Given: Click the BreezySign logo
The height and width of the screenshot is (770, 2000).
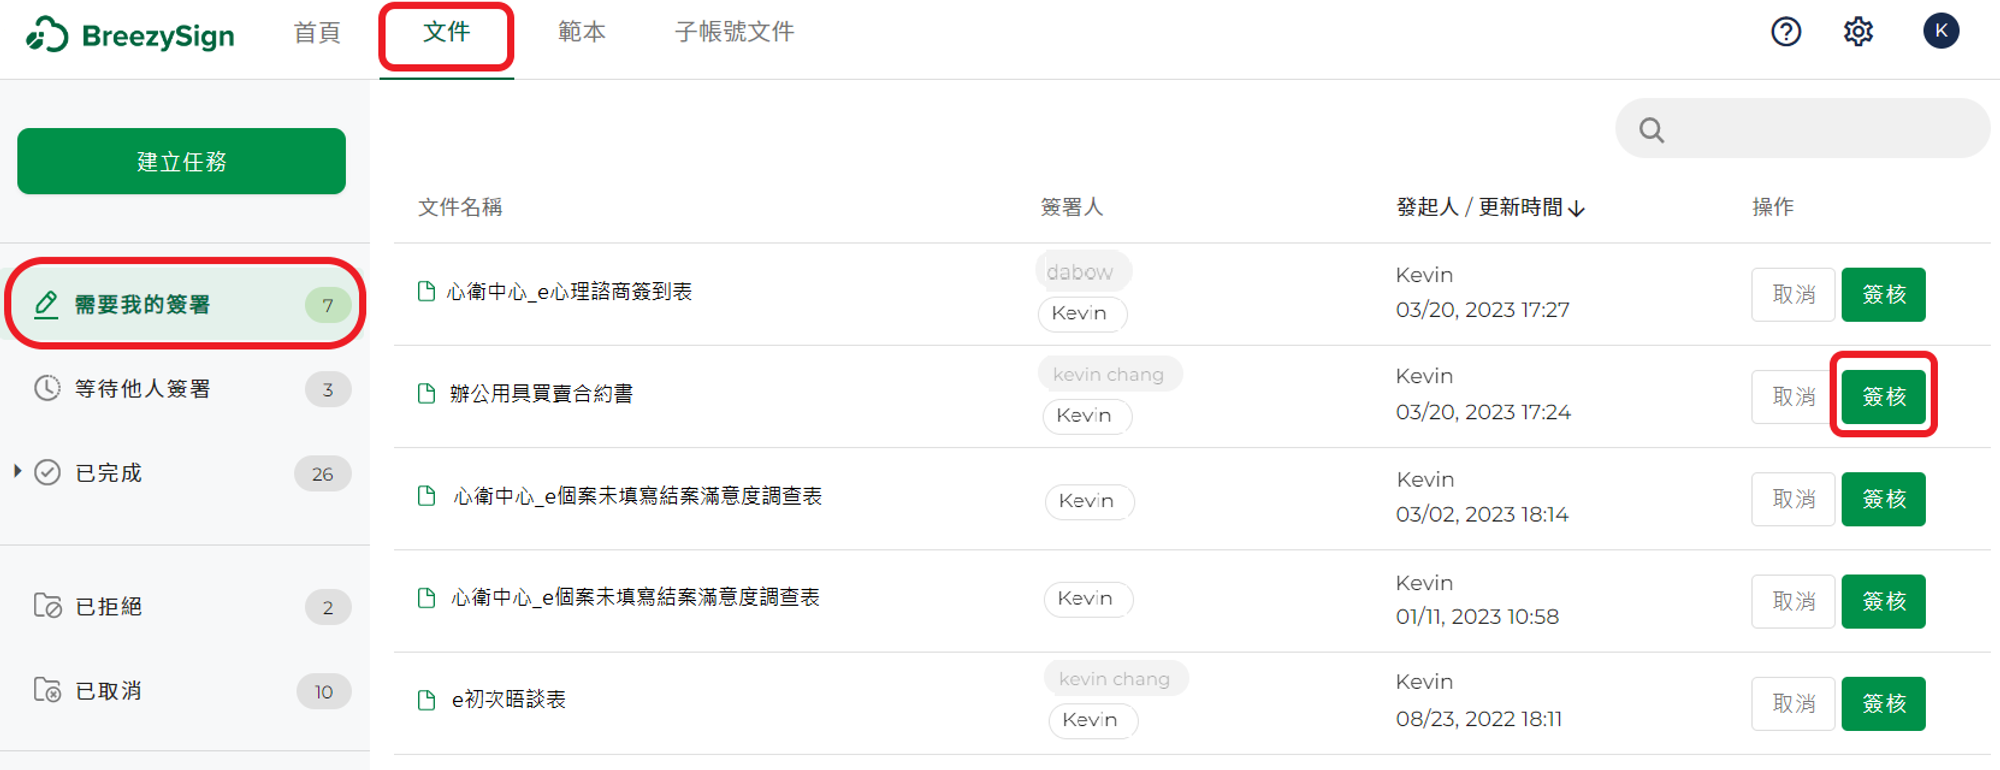Looking at the screenshot, I should (130, 35).
